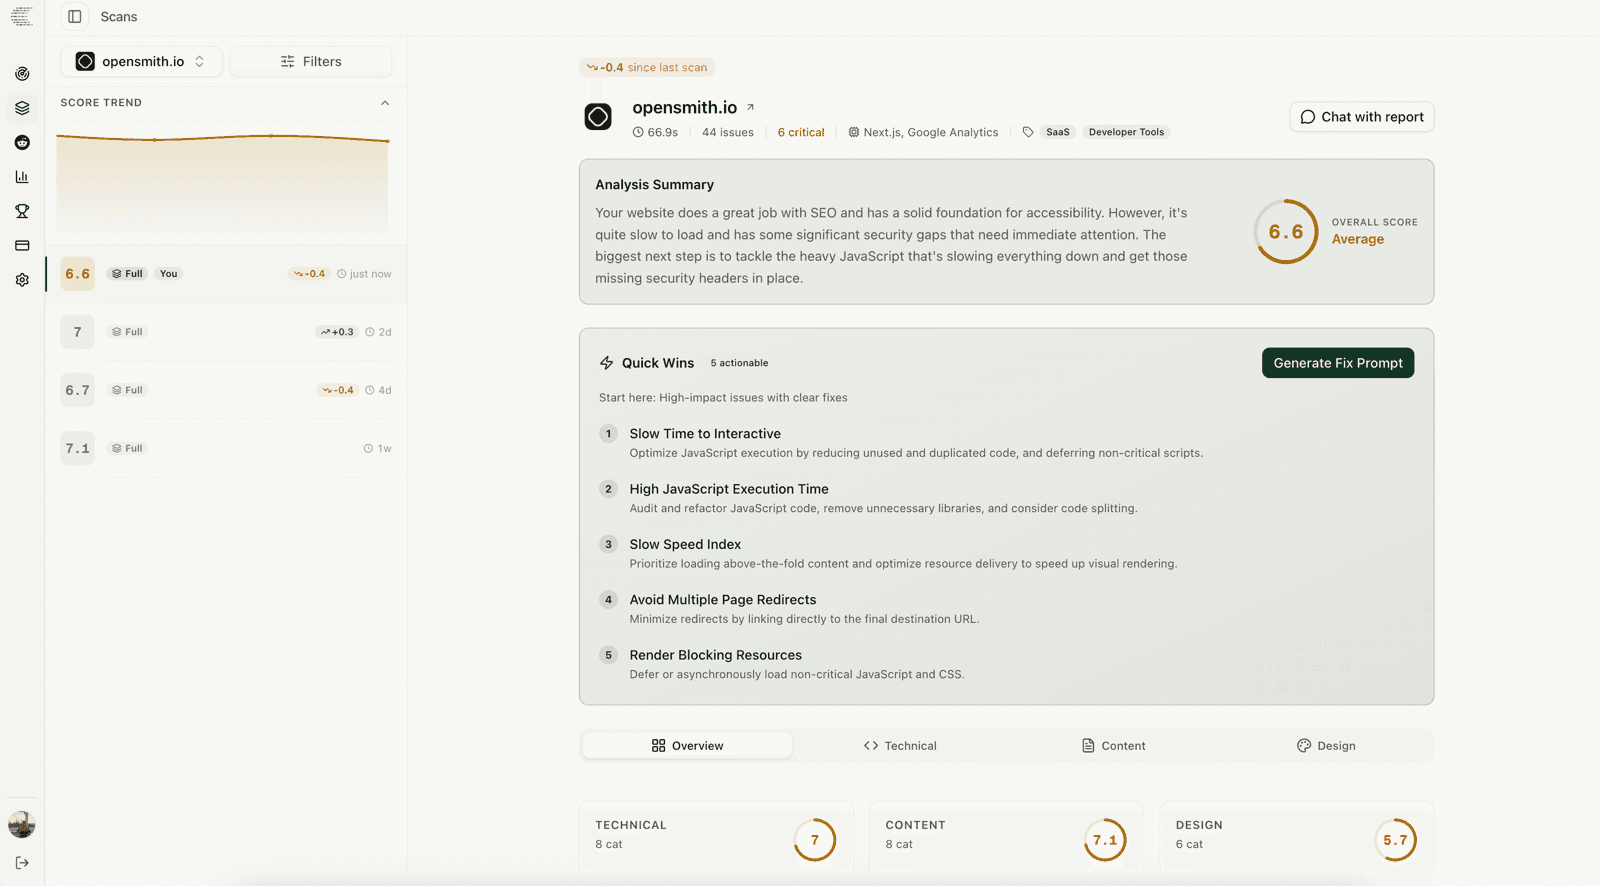The width and height of the screenshot is (1600, 886).
Task: Click Next.js, Google Analytics tech stack
Action: pyautogui.click(x=923, y=132)
